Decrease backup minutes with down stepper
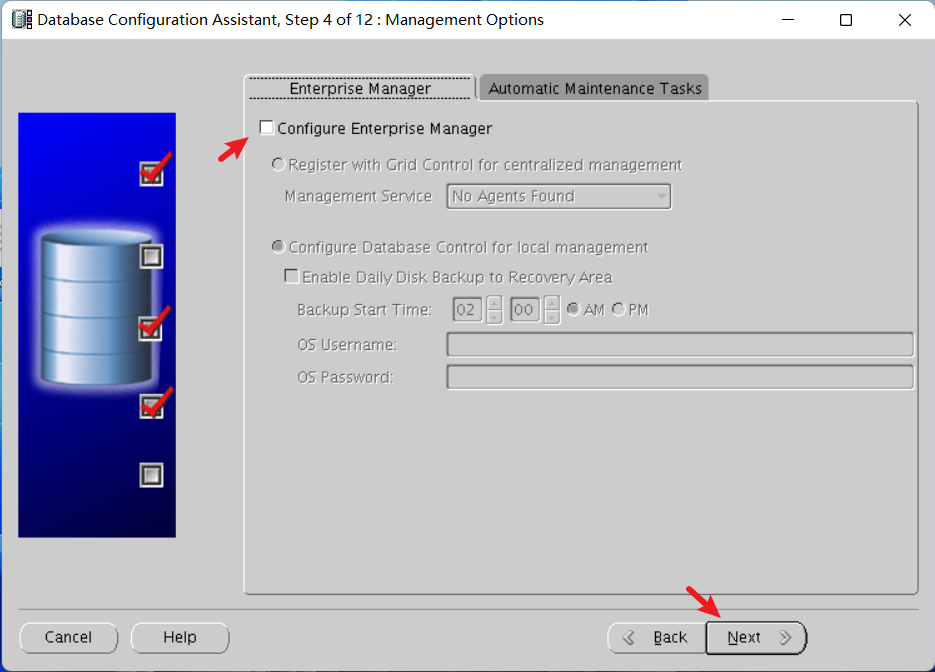This screenshot has height=672, width=935. [552, 317]
